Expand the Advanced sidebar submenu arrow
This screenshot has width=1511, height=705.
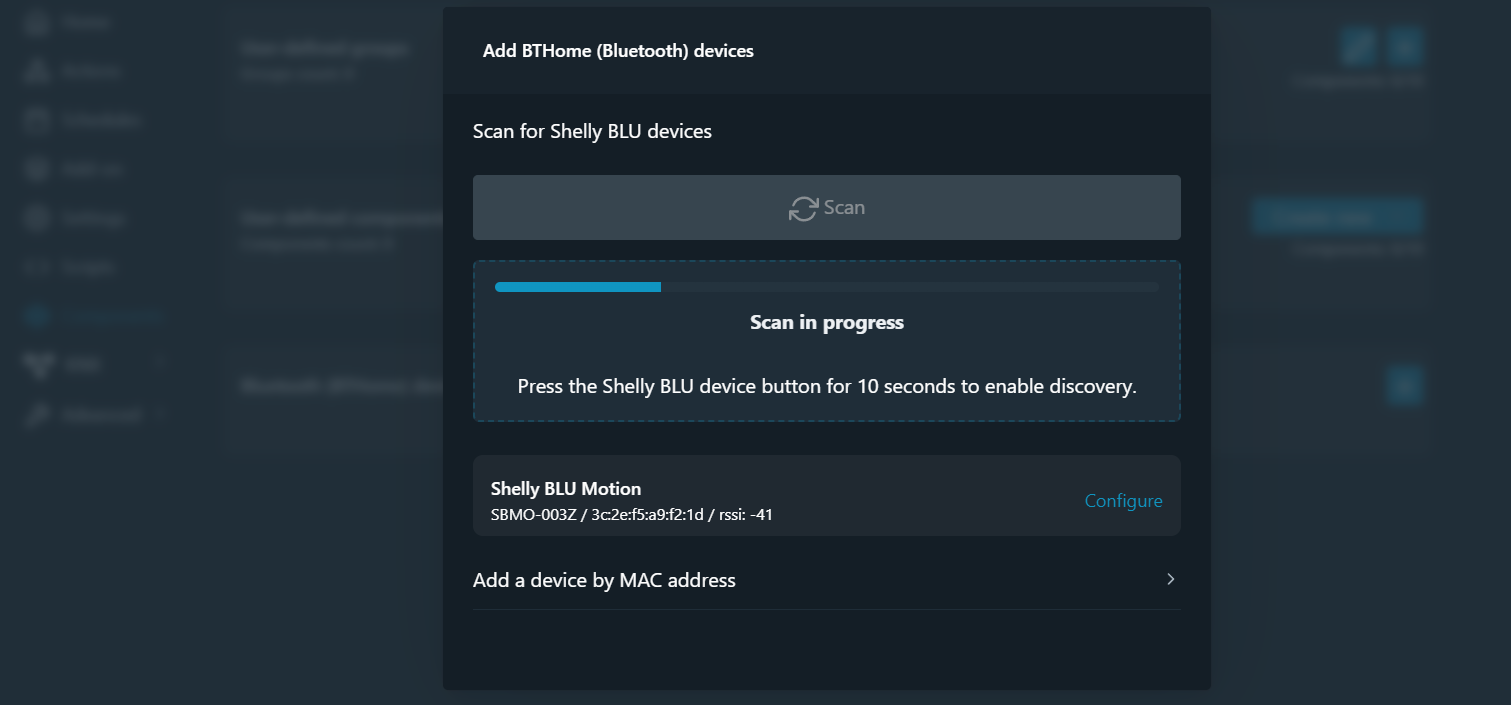click(x=161, y=414)
